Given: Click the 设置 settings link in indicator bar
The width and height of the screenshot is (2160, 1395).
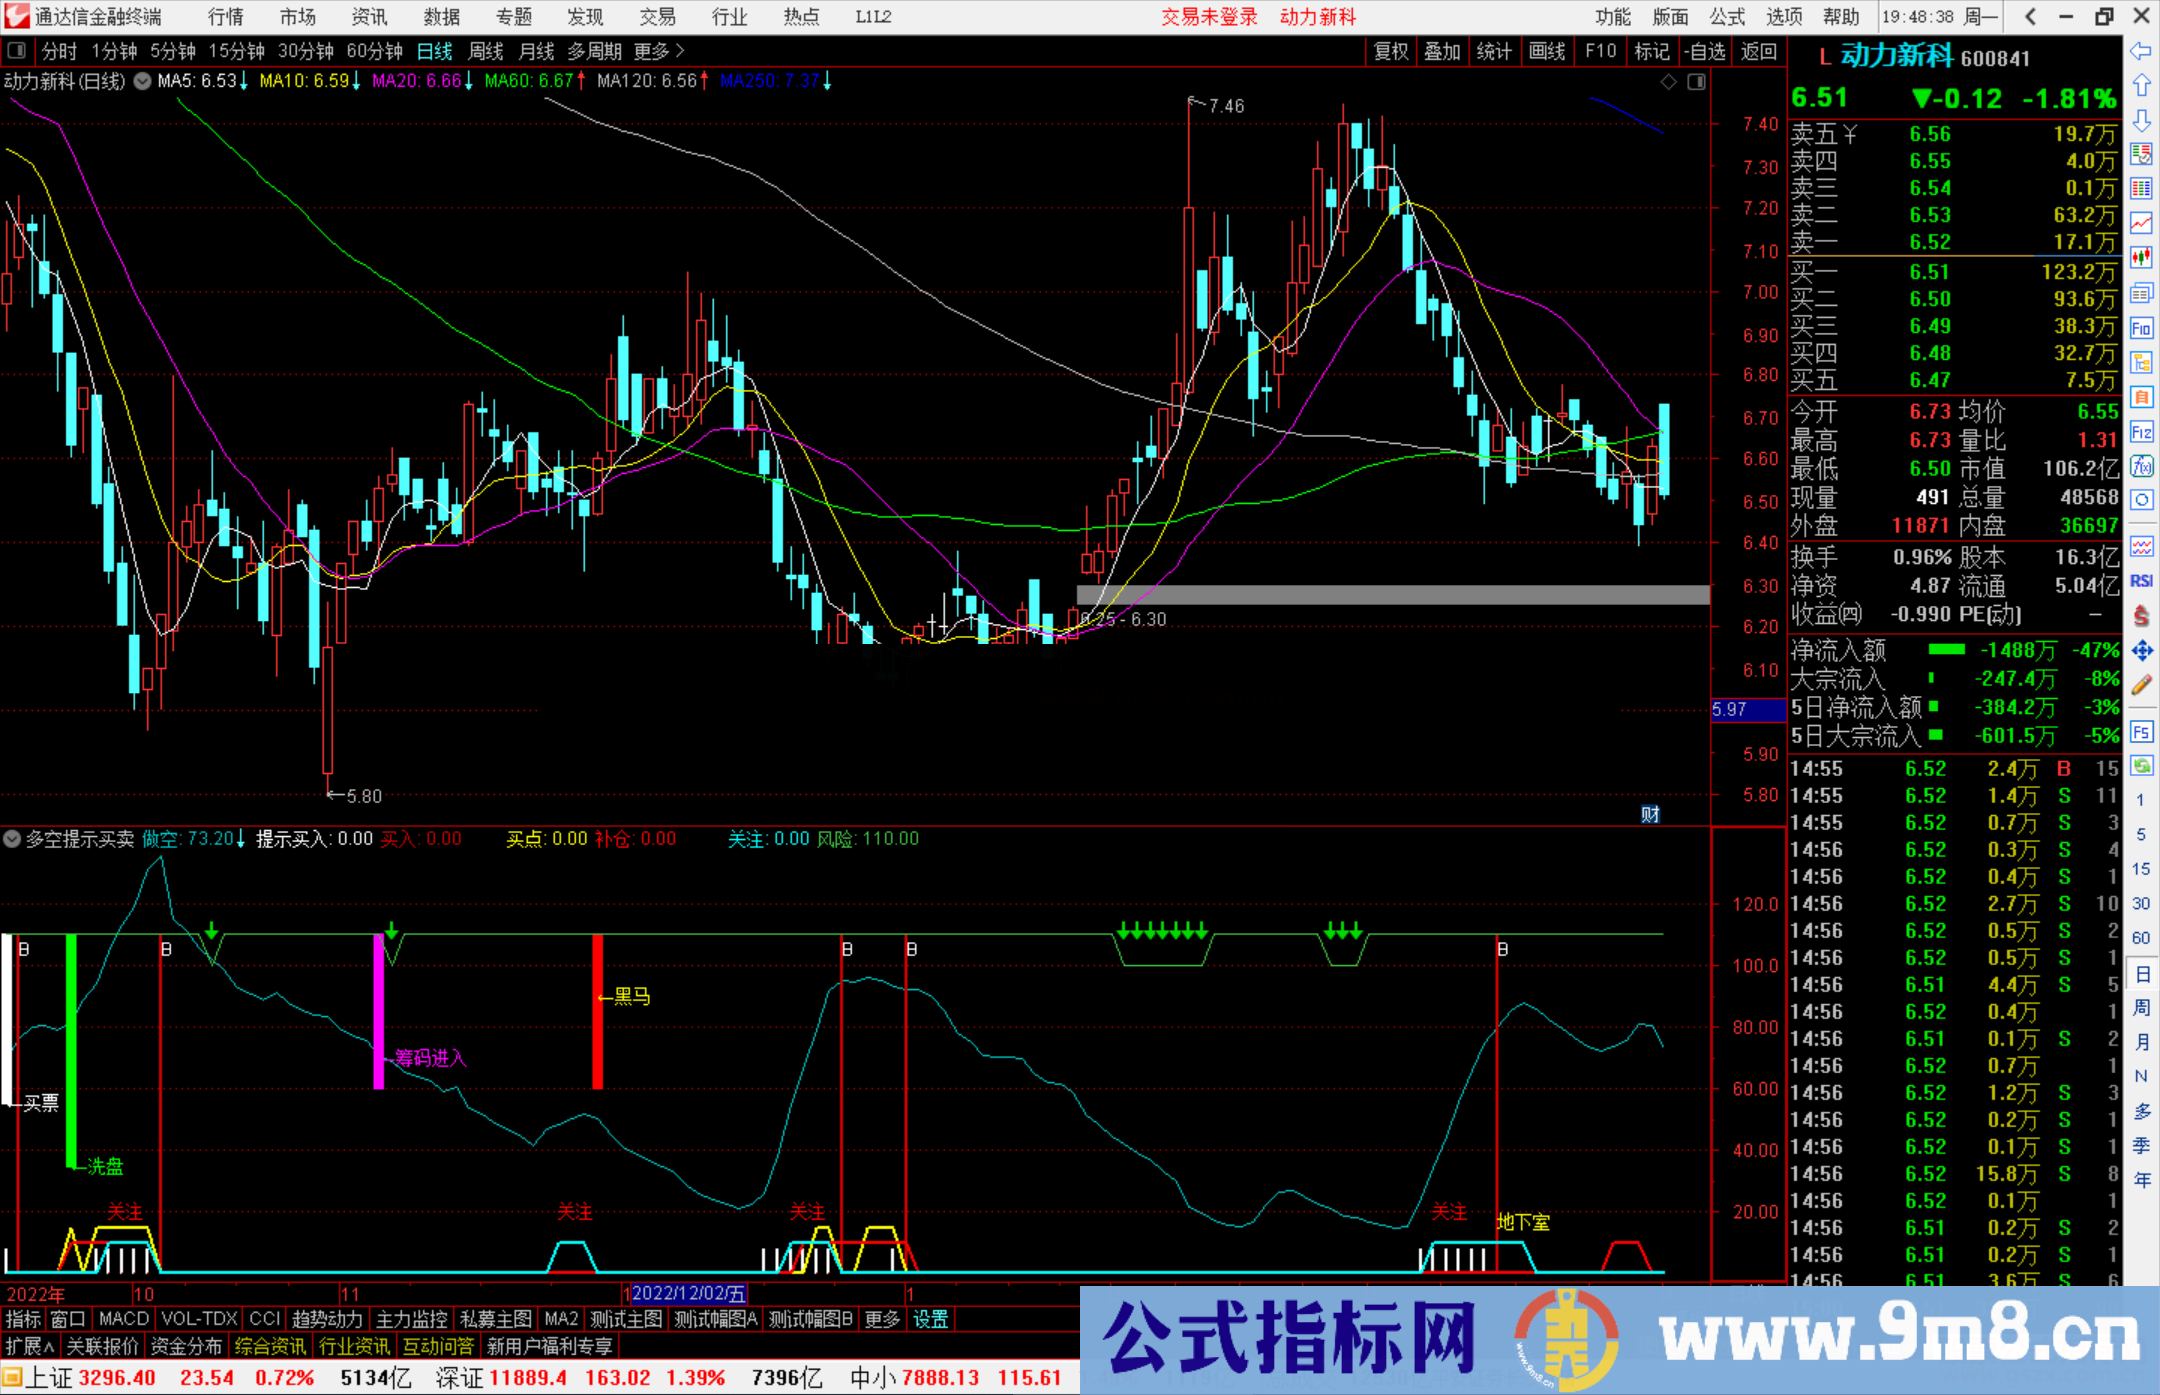Looking at the screenshot, I should coord(930,1319).
